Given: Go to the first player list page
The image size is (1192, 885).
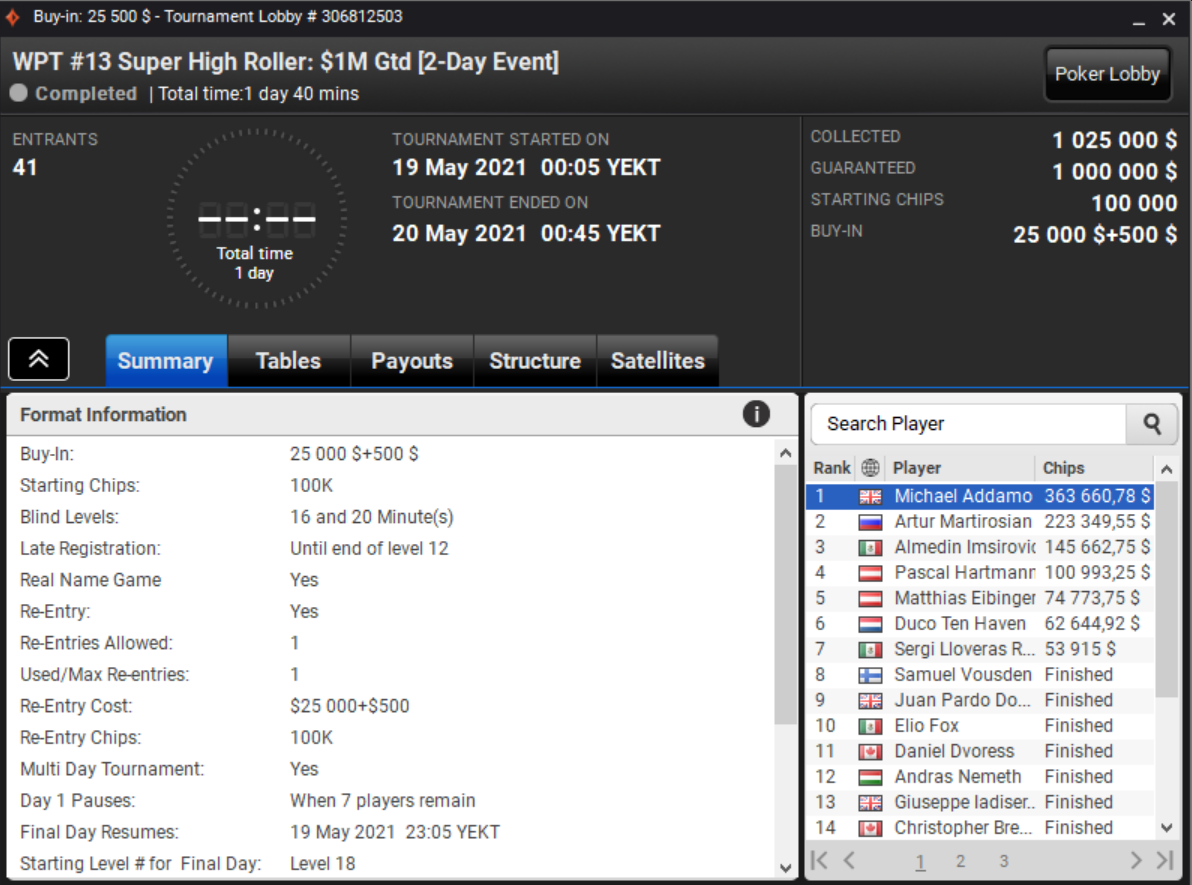Looking at the screenshot, I should 819,860.
